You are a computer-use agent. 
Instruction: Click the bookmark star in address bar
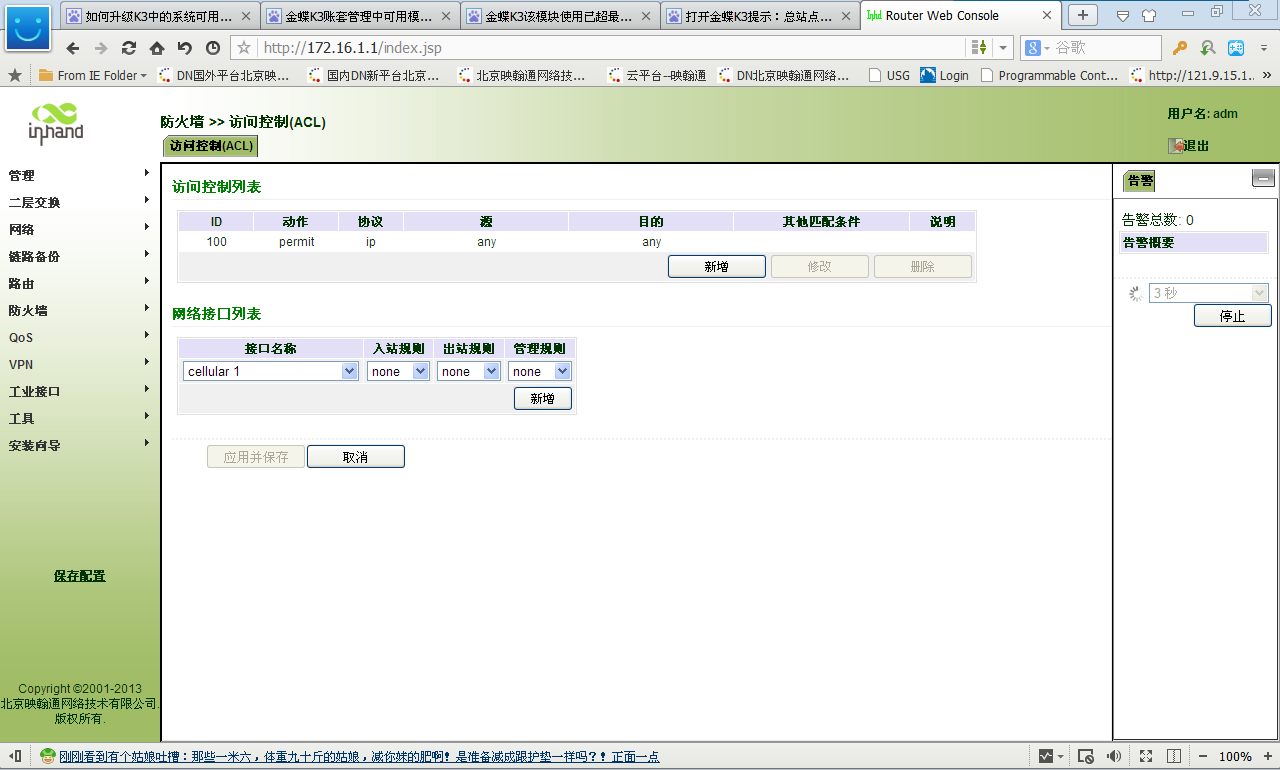tap(244, 48)
